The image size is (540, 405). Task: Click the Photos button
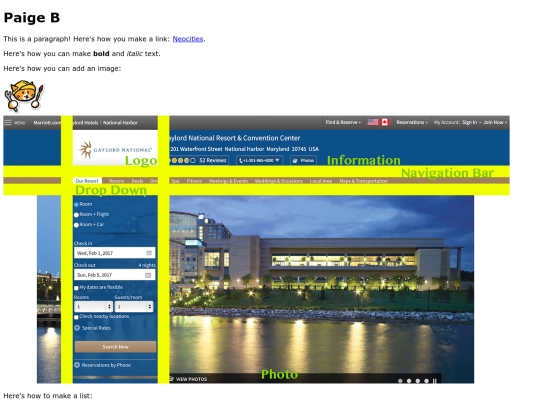303,160
